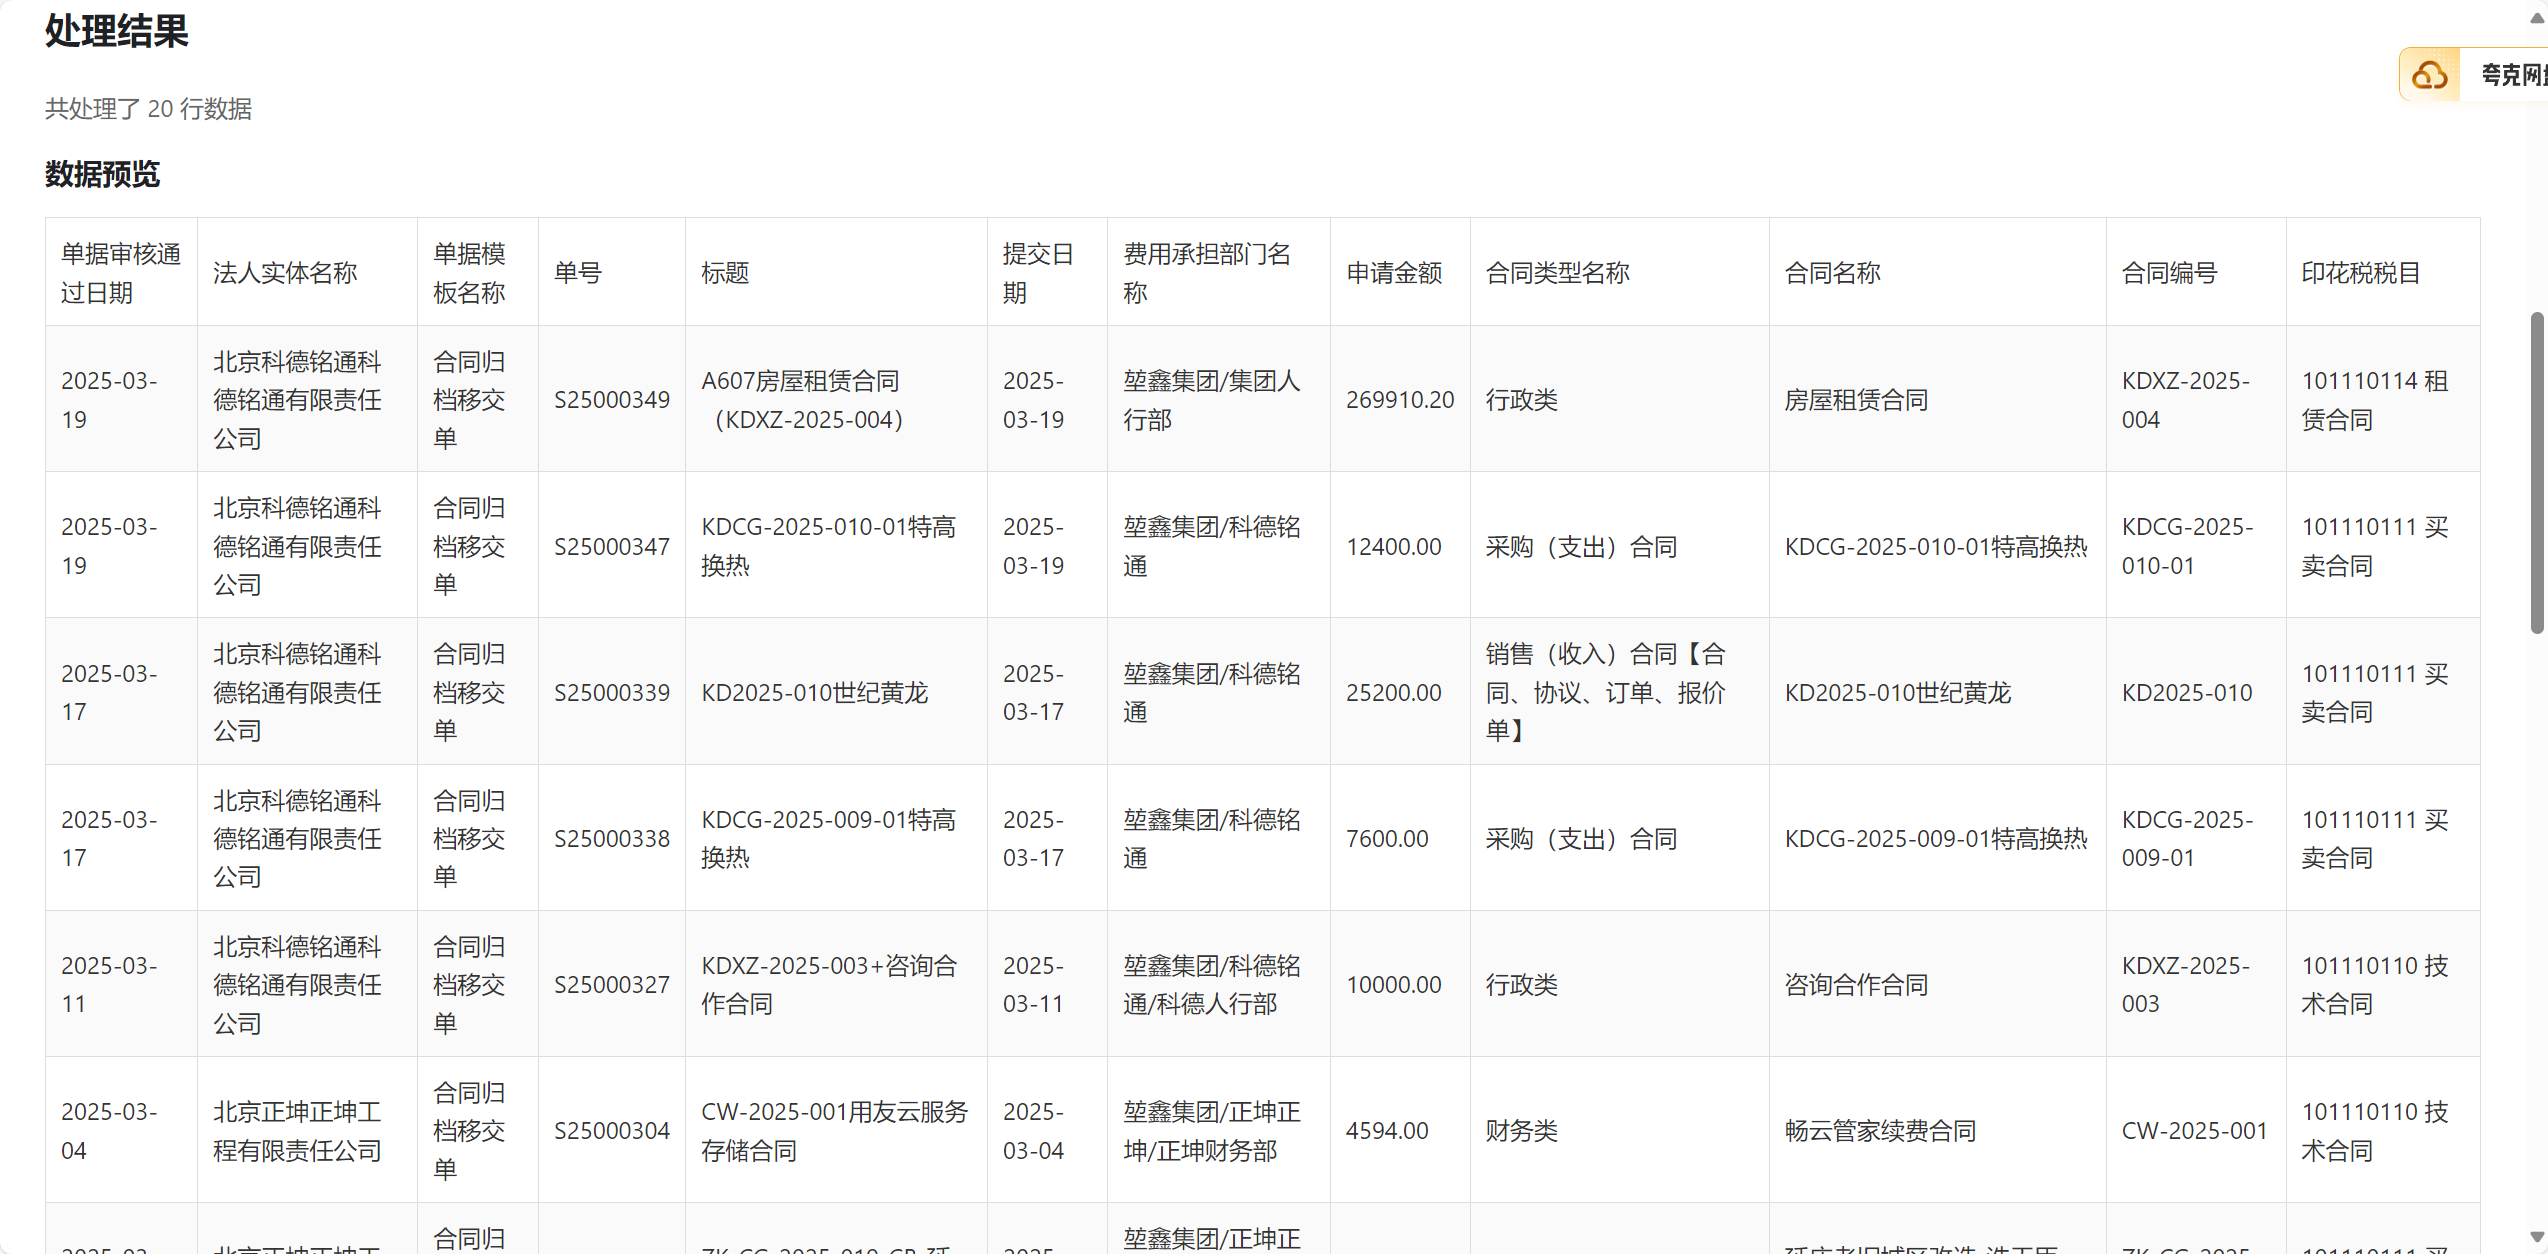The height and width of the screenshot is (1254, 2548).
Task: Click contract number CW-2025-001 cell
Action: (2194, 1131)
